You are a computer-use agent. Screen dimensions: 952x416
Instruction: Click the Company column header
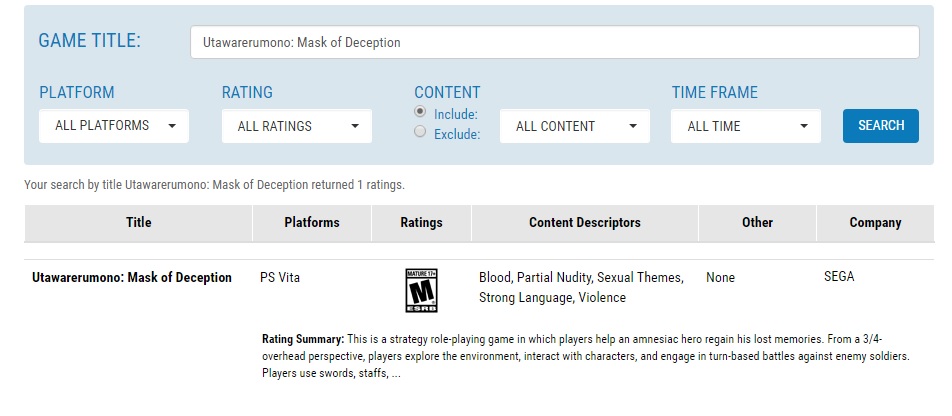point(875,223)
